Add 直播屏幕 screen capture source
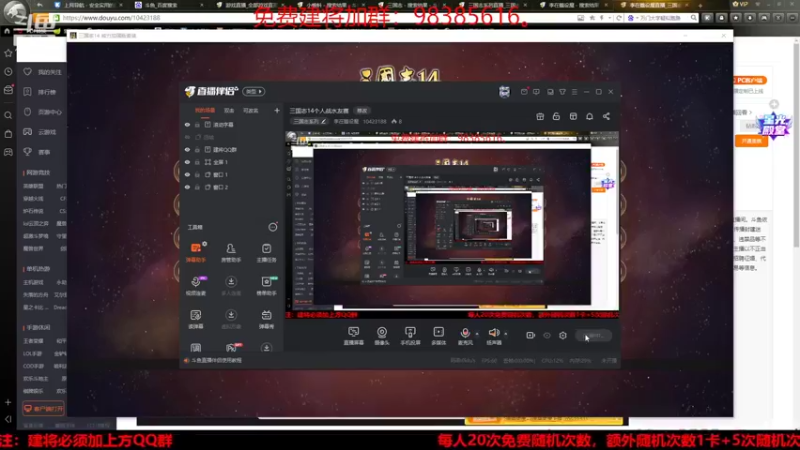Viewport: 800px width, 450px height. (354, 336)
